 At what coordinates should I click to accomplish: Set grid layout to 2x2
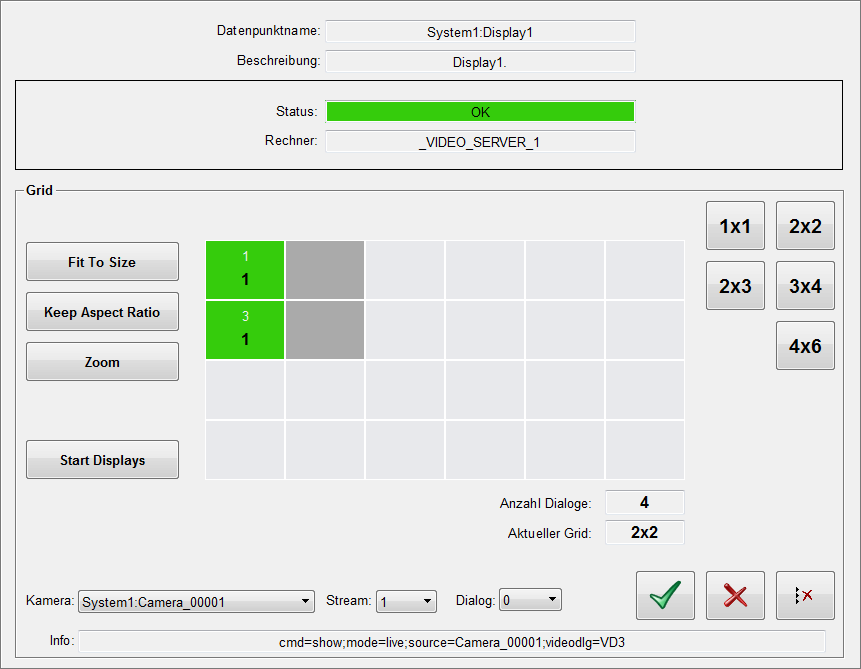805,226
